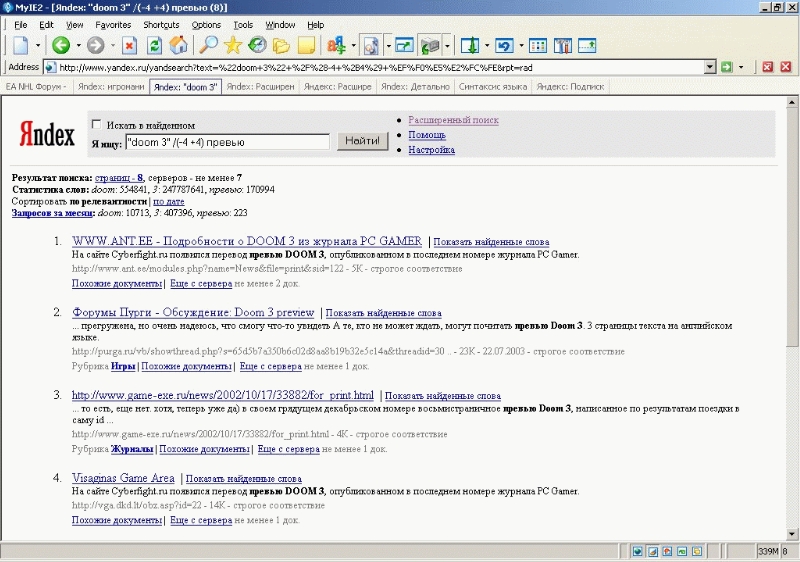Open the printer icon dropdown arrow

click(x=447, y=45)
